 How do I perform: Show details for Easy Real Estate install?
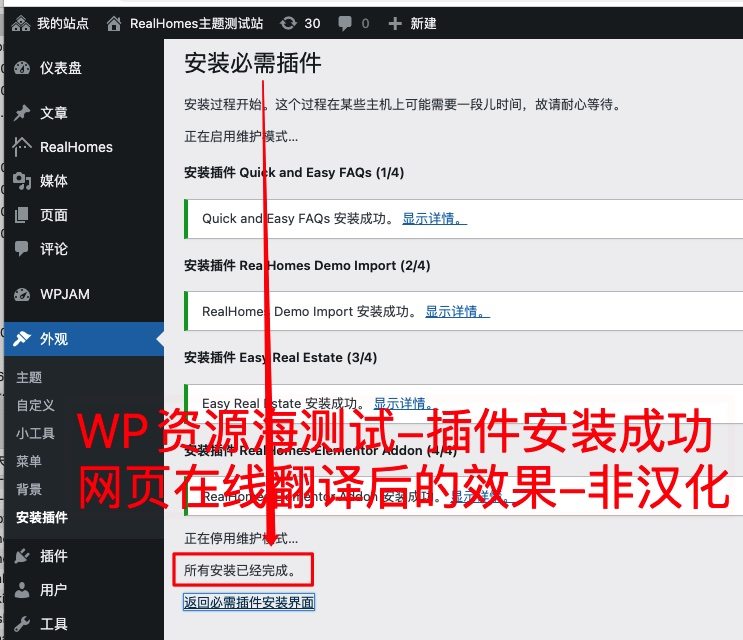(x=405, y=404)
